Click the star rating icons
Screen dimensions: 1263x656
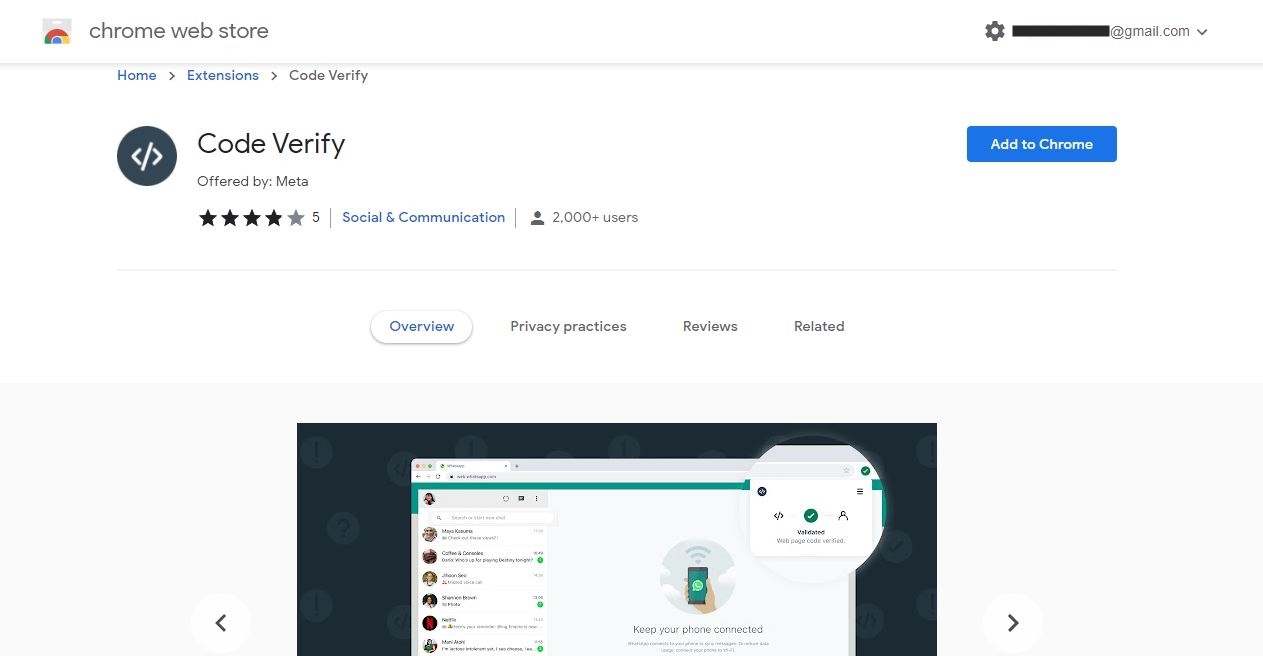click(x=251, y=218)
